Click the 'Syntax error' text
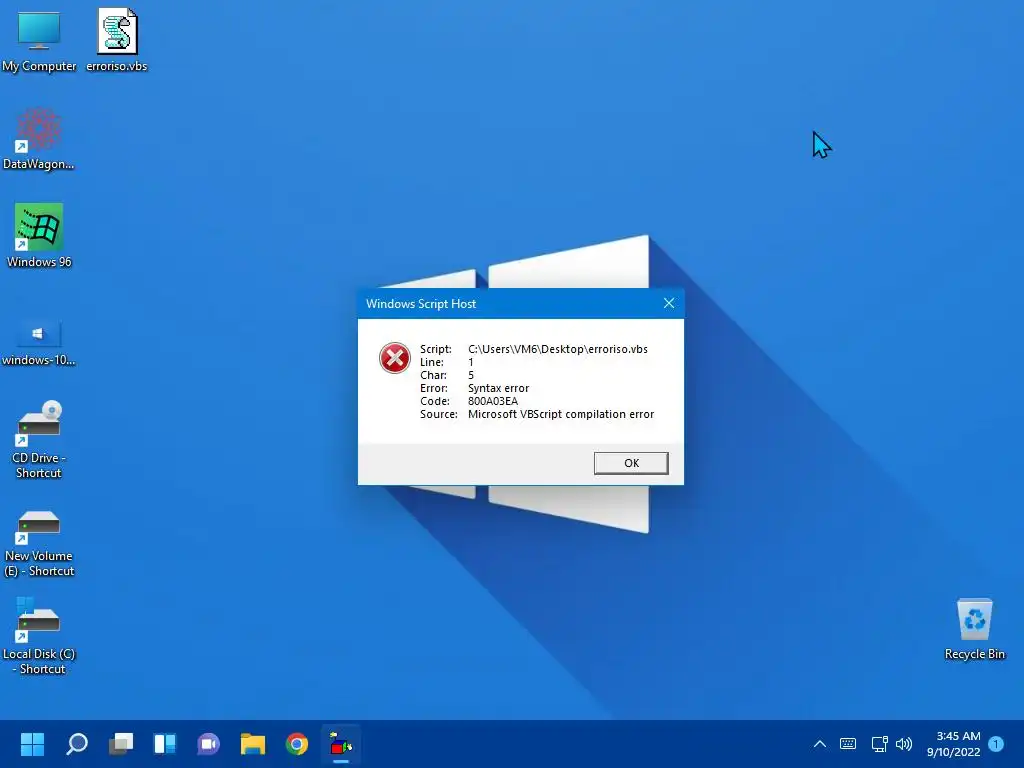This screenshot has width=1024, height=768. pos(498,388)
